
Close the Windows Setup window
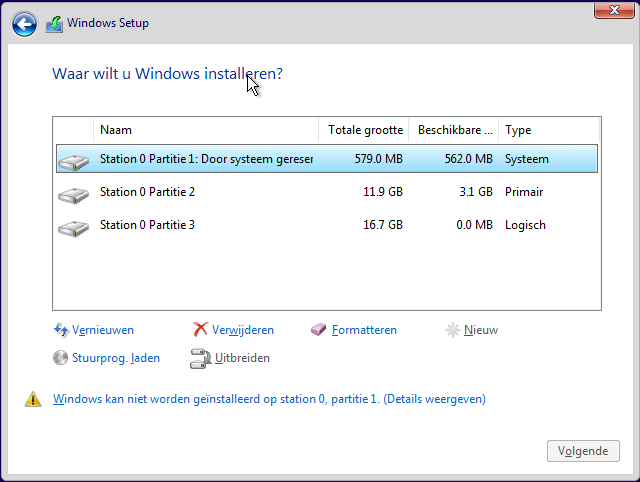click(x=614, y=10)
